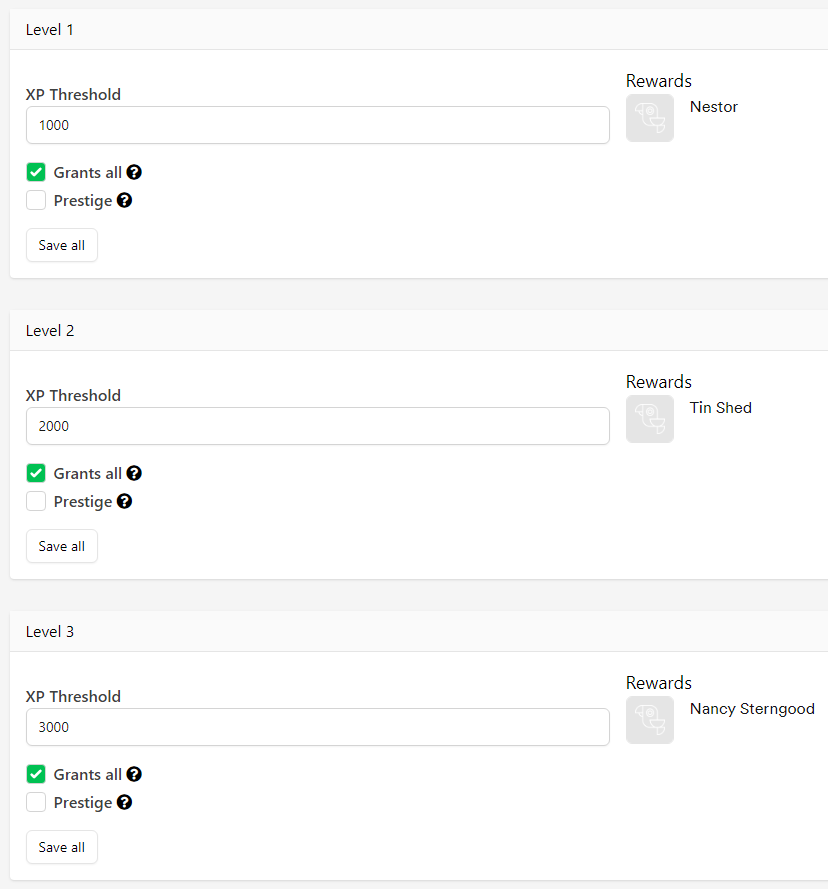Tick the Prestige checkbox in Level 3
Image resolution: width=828 pixels, height=889 pixels.
36,802
